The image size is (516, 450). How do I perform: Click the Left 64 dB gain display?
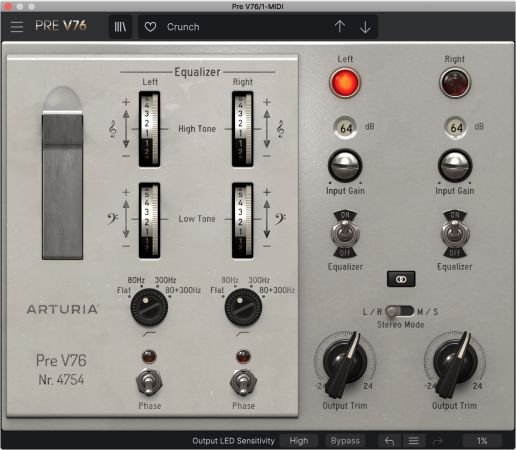point(346,128)
